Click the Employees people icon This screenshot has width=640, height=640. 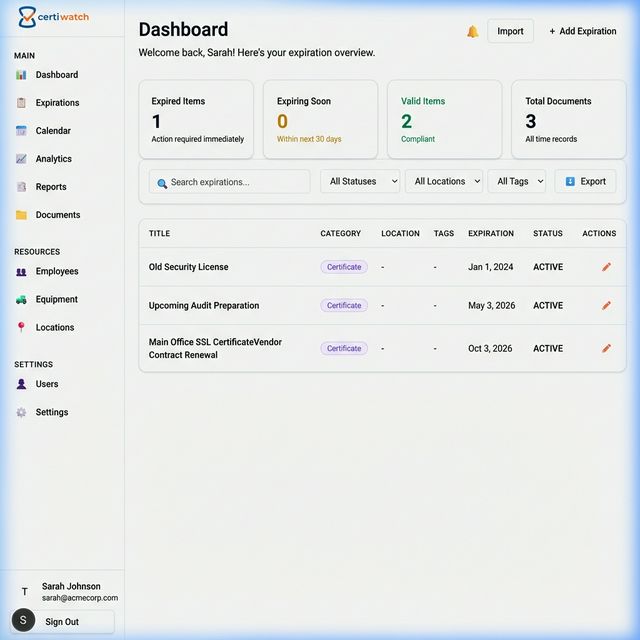[21, 271]
